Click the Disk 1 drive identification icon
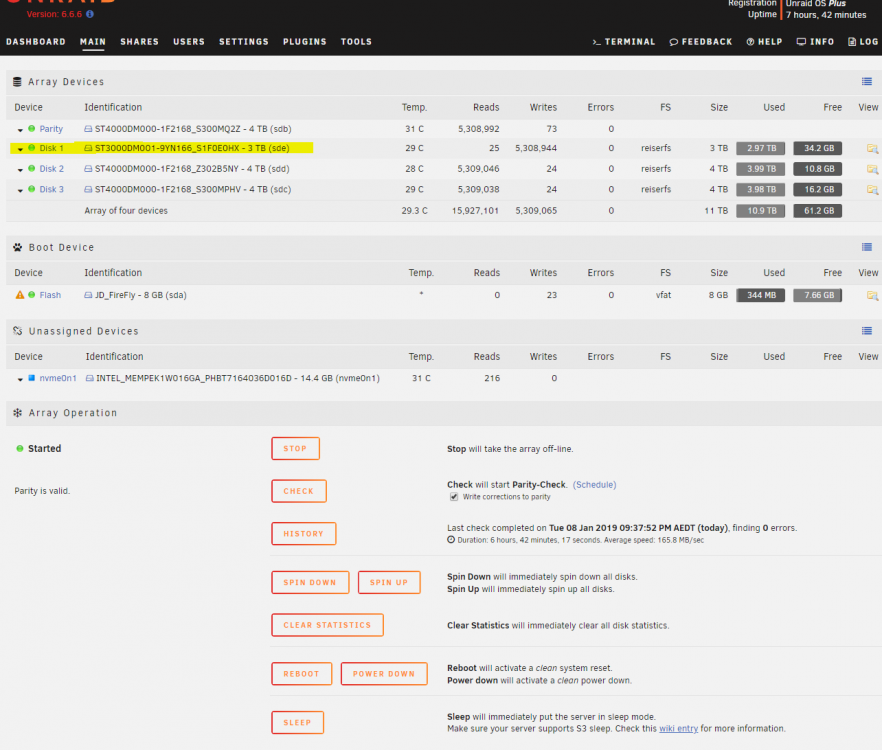The height and width of the screenshot is (750, 882). coord(88,148)
